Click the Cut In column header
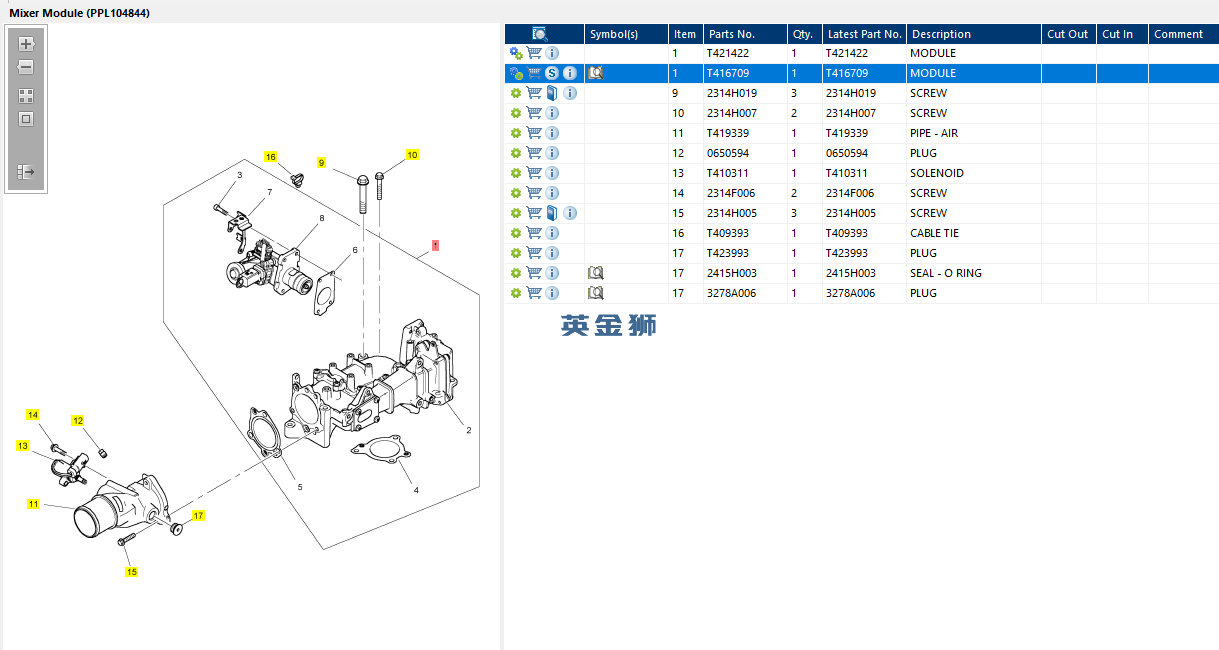Screen dimensions: 1219x650 click(1122, 34)
